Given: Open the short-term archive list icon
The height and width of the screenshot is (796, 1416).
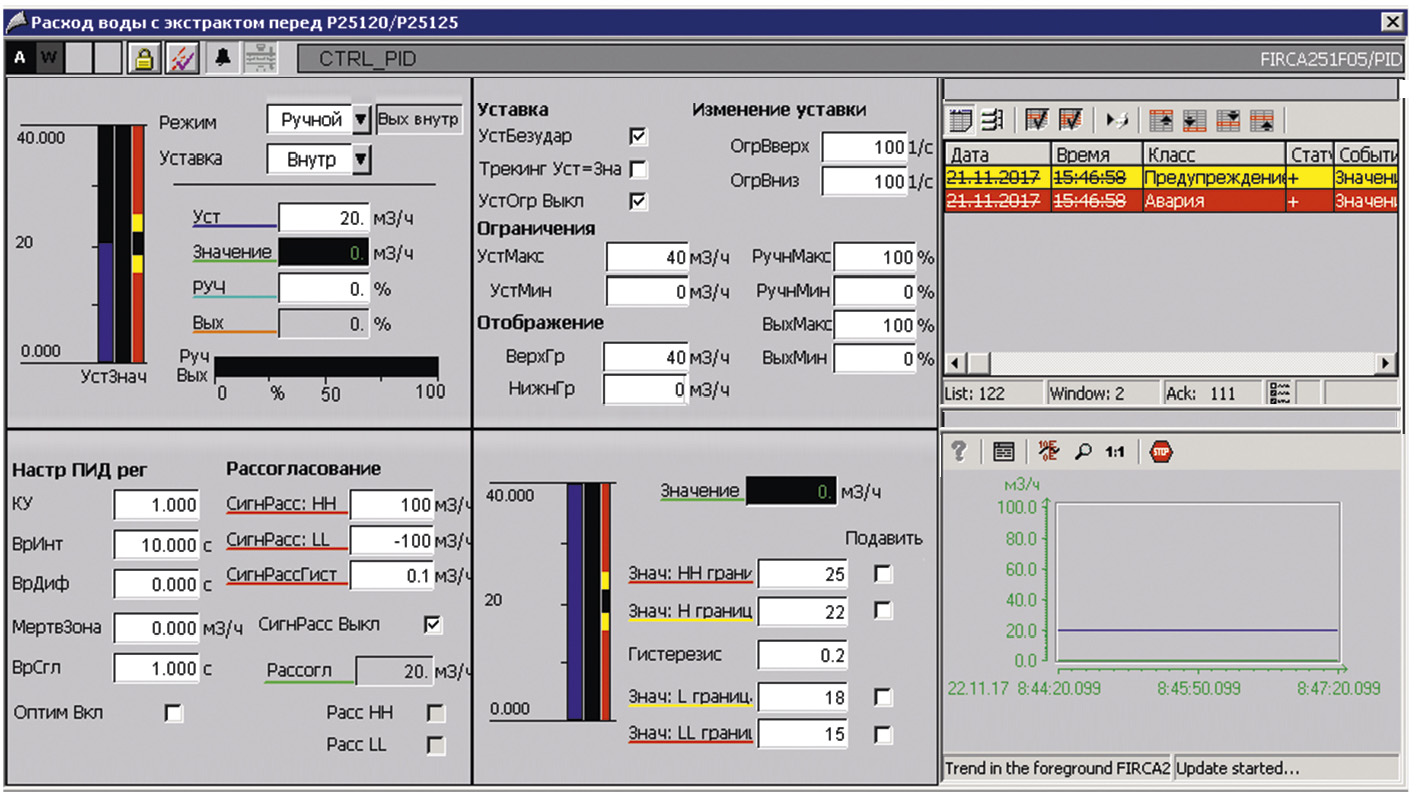Looking at the screenshot, I should 992,121.
